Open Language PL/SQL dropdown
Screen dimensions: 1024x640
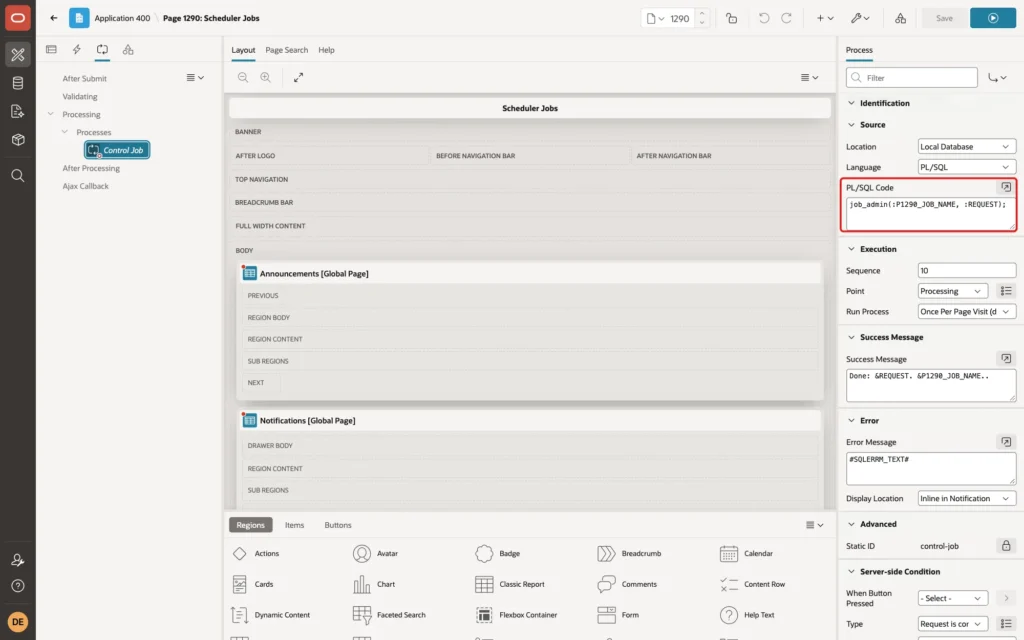coord(967,167)
